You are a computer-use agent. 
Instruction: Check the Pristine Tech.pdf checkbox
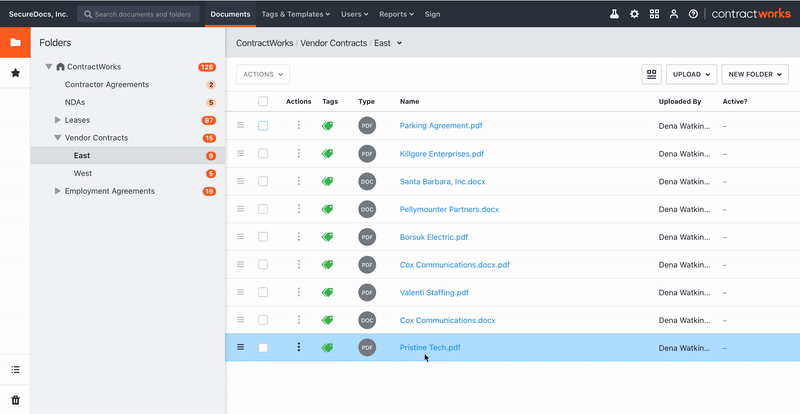(x=263, y=348)
